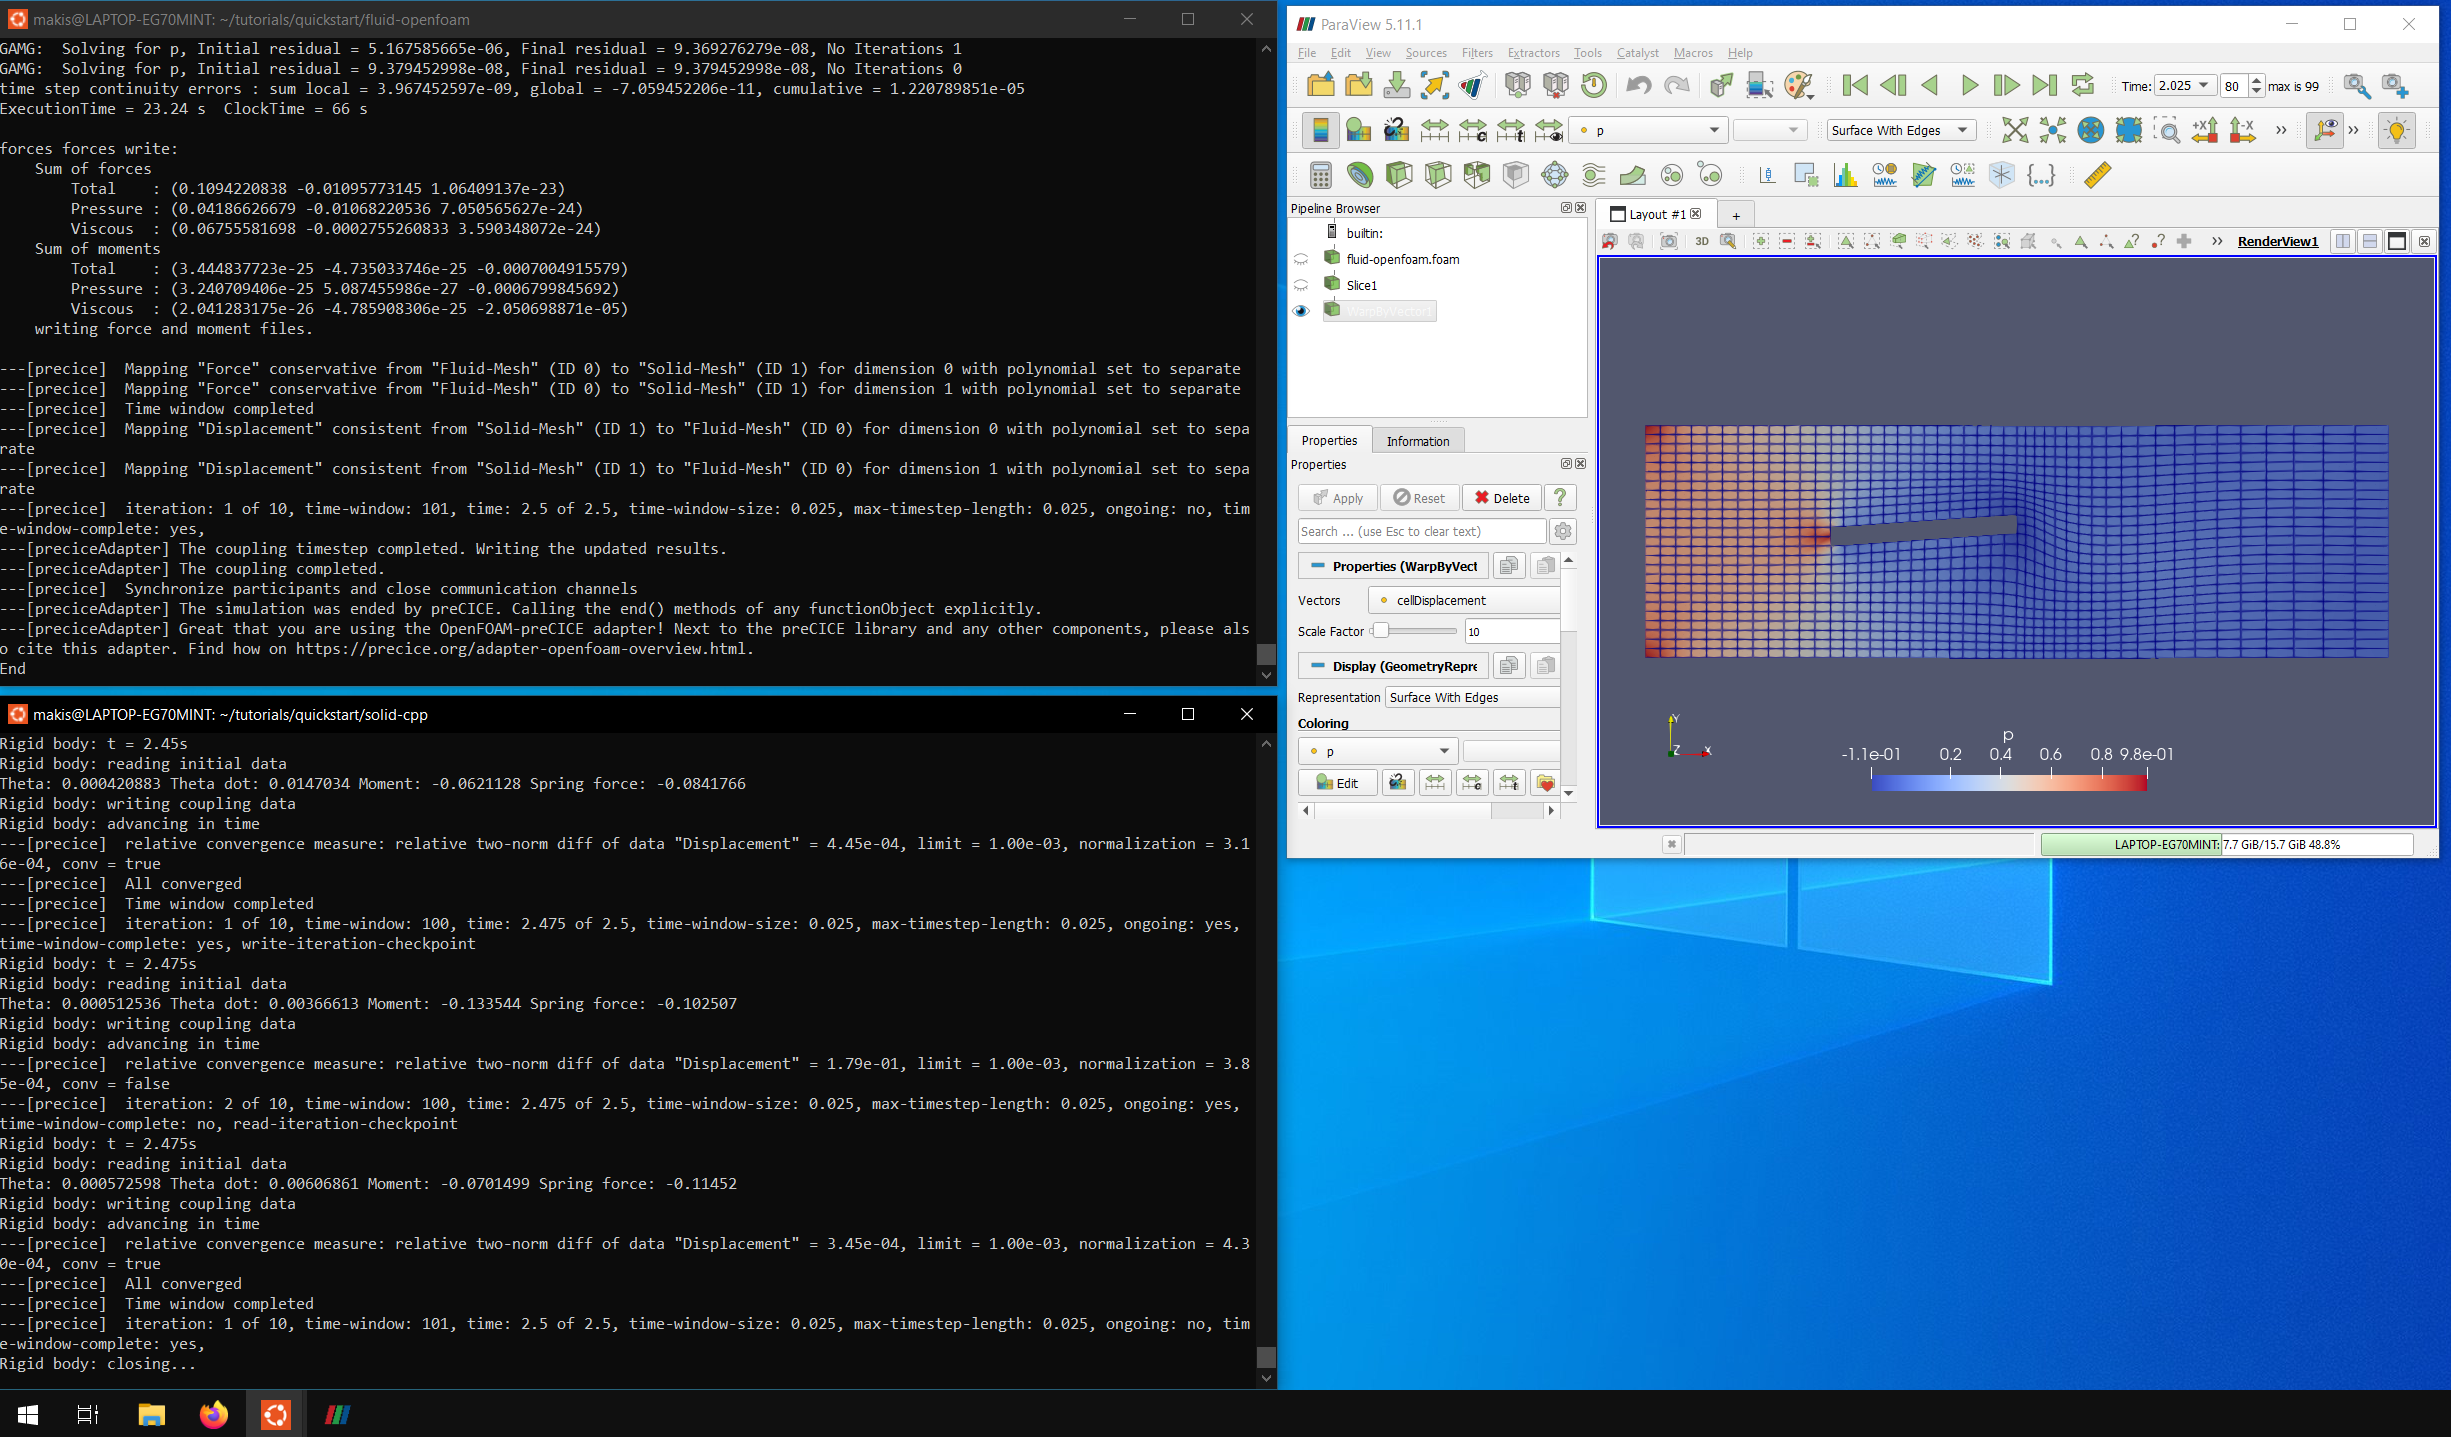The width and height of the screenshot is (2451, 1437).
Task: Open the Glyph filter
Action: (1555, 175)
